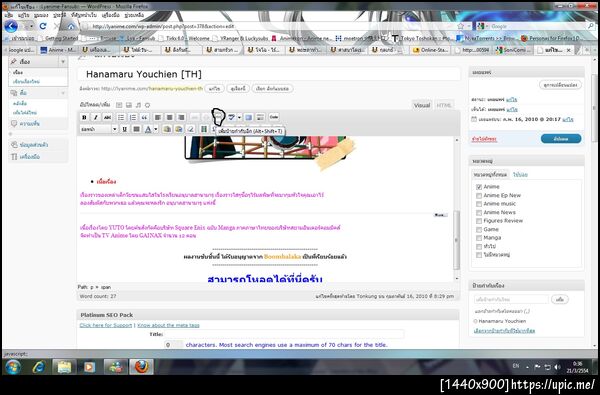Click the remove formatting eraser icon

191,129
